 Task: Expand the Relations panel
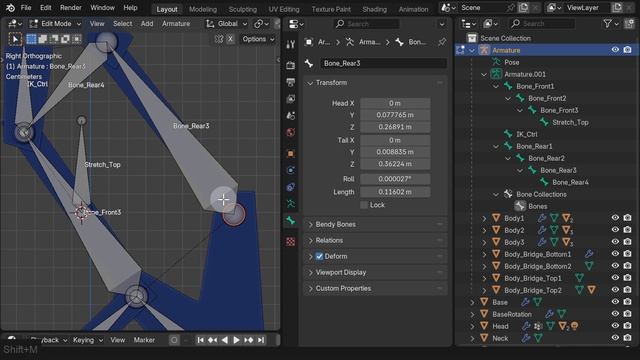[310, 240]
